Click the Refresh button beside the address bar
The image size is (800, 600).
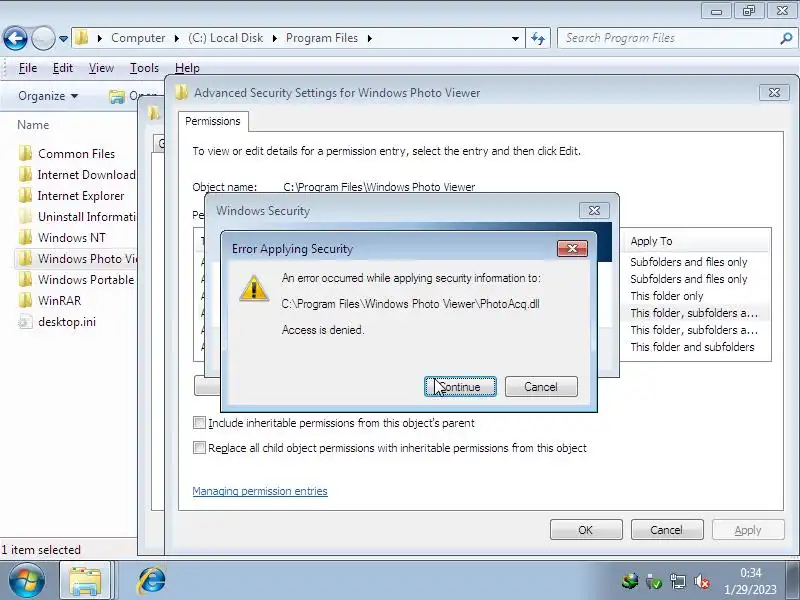click(x=538, y=38)
